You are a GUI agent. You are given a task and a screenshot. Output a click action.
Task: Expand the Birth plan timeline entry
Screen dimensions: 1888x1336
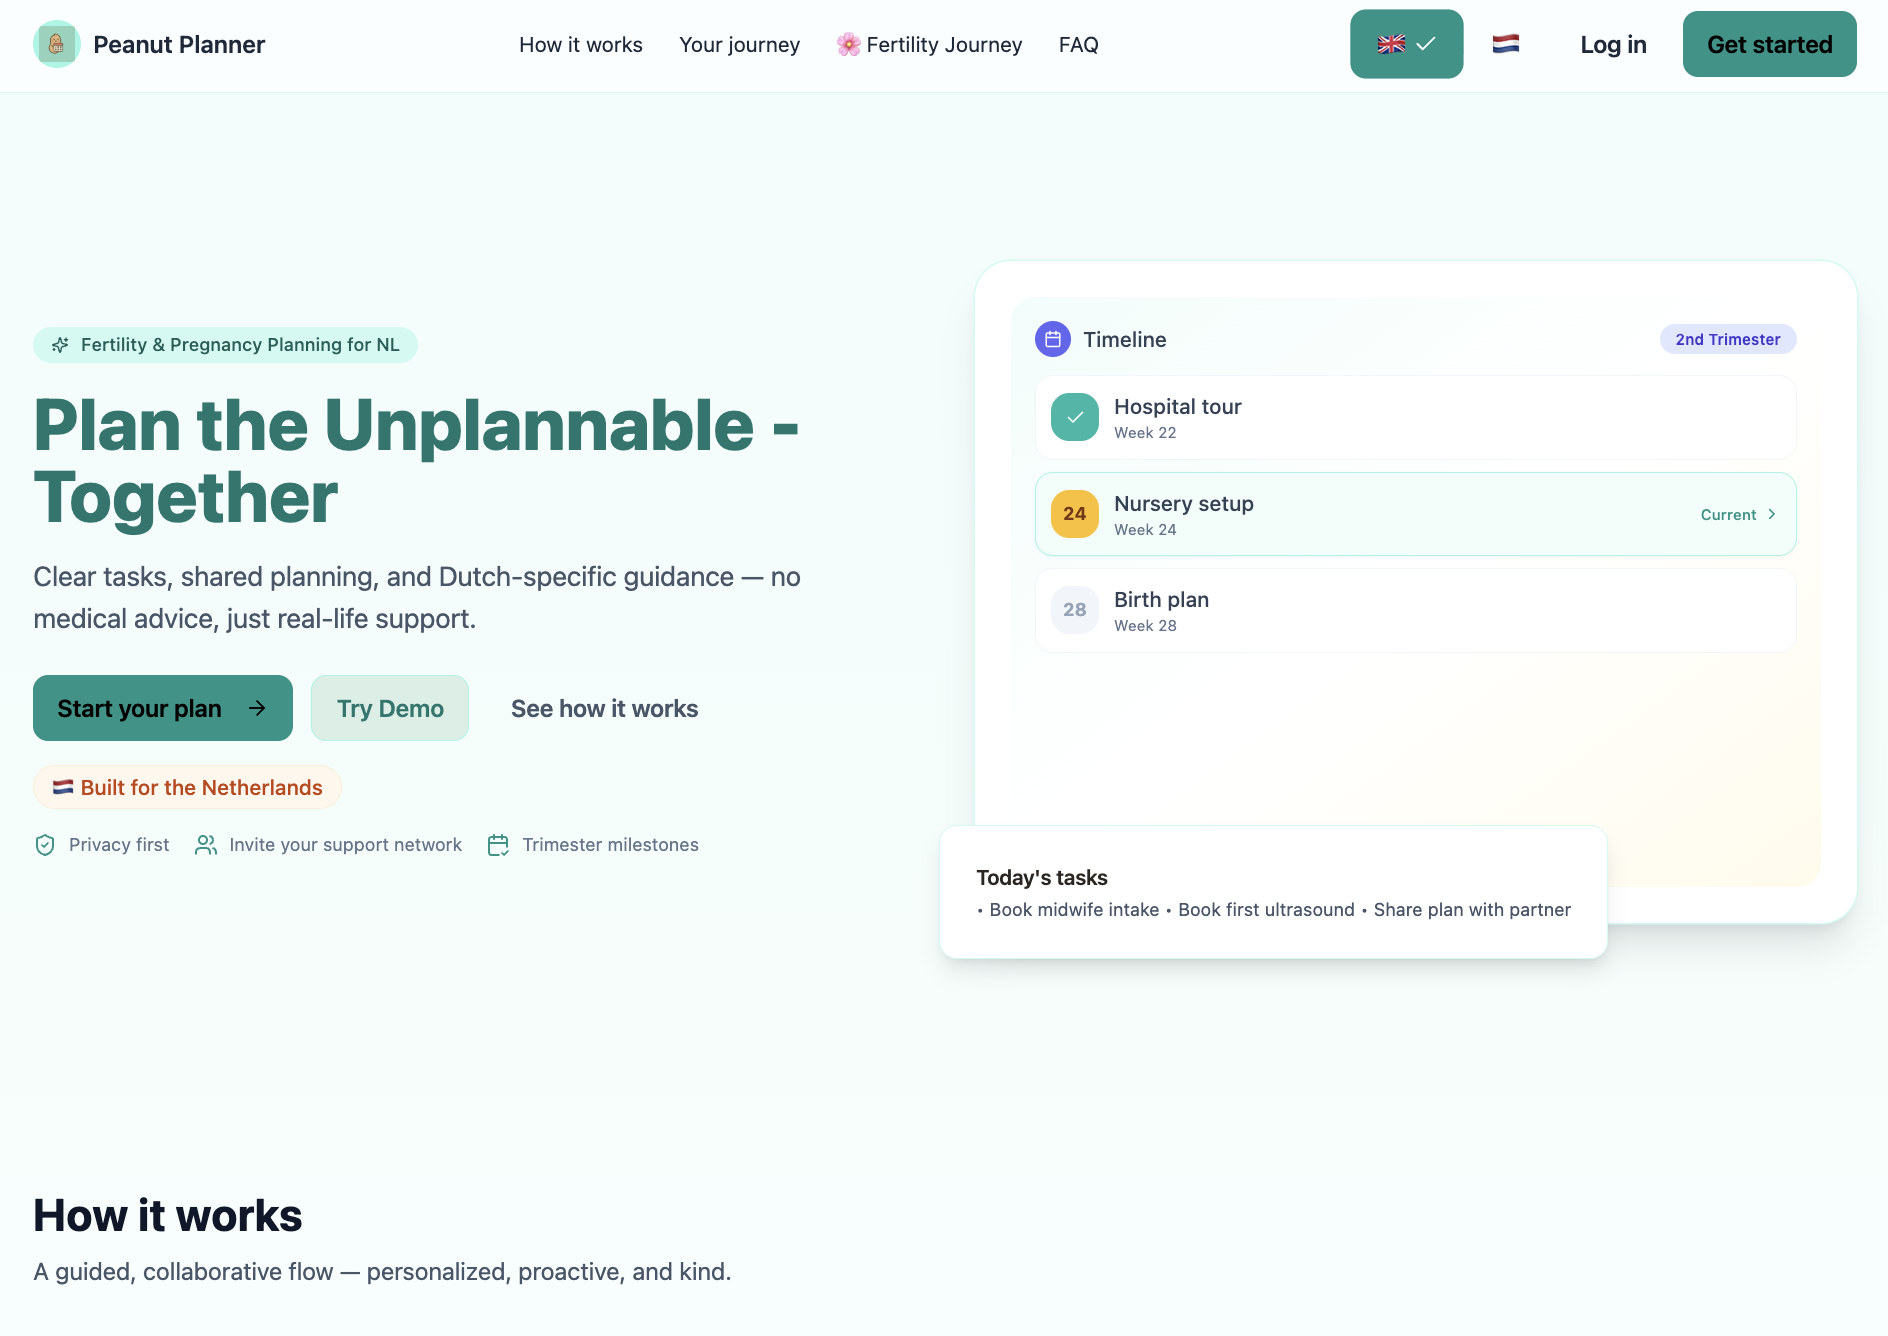(x=1414, y=610)
